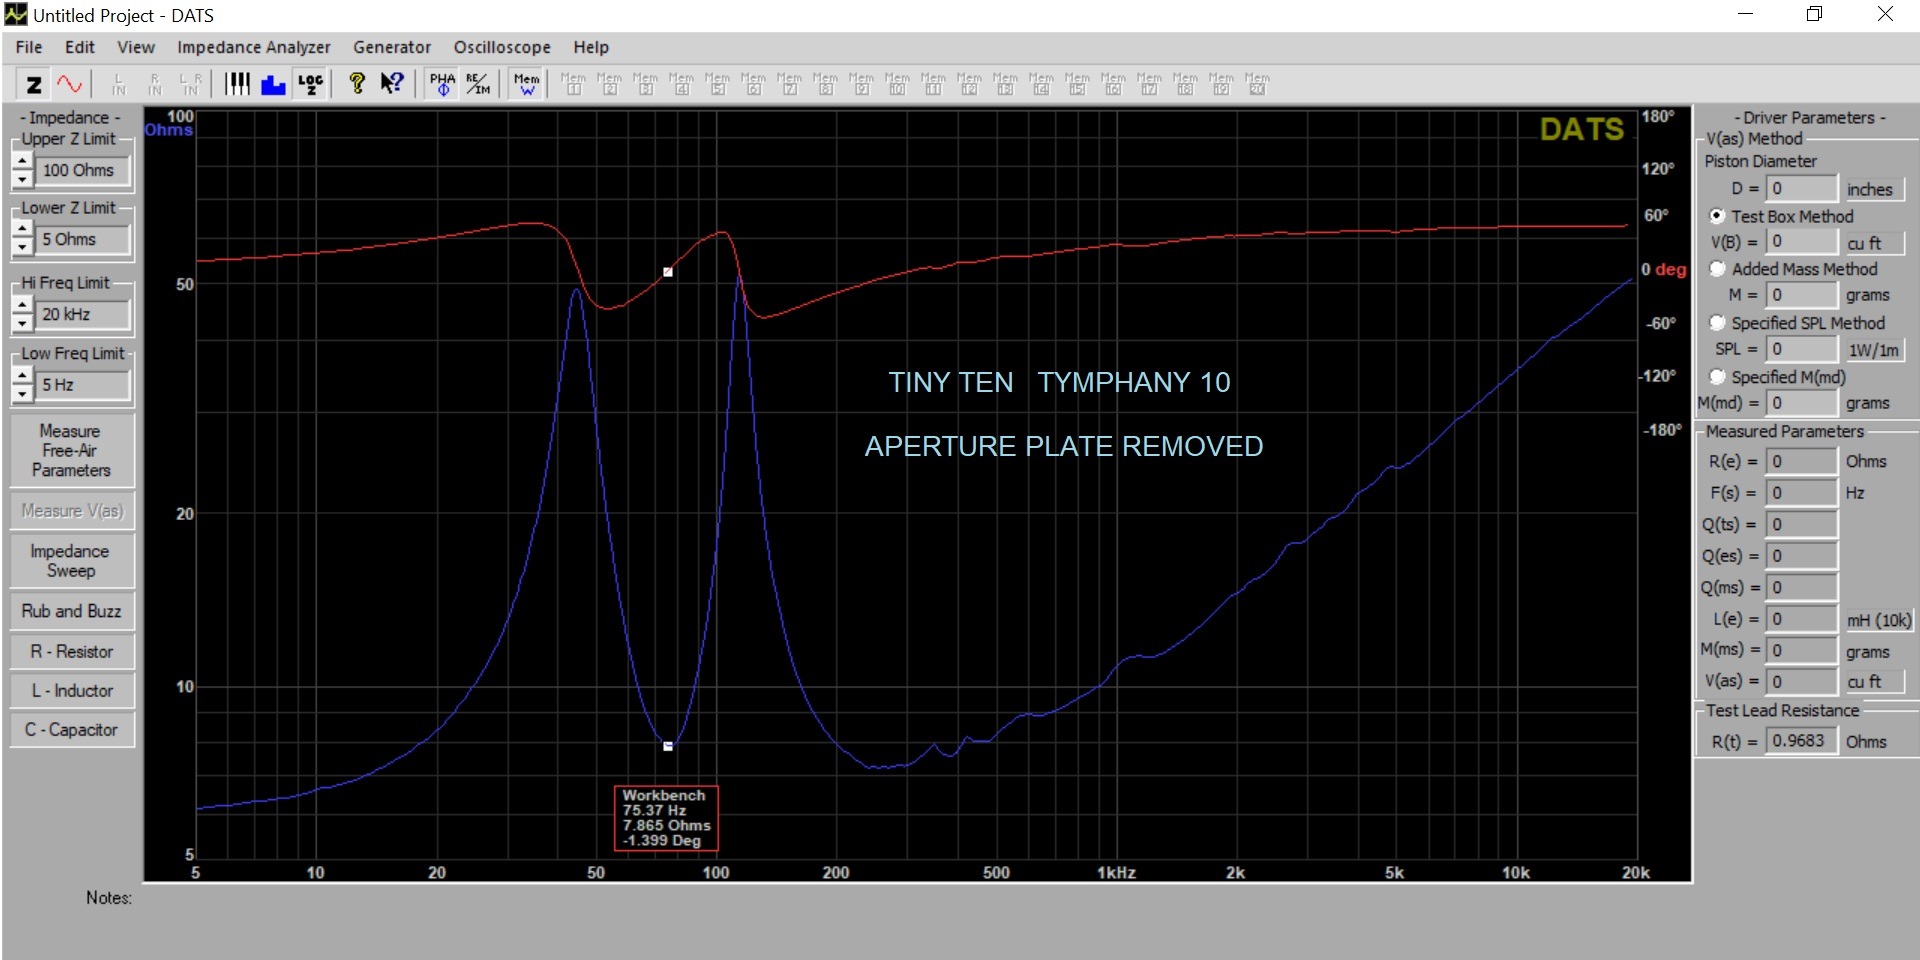Start an Impedance Sweep
The height and width of the screenshot is (960, 1920).
click(71, 561)
